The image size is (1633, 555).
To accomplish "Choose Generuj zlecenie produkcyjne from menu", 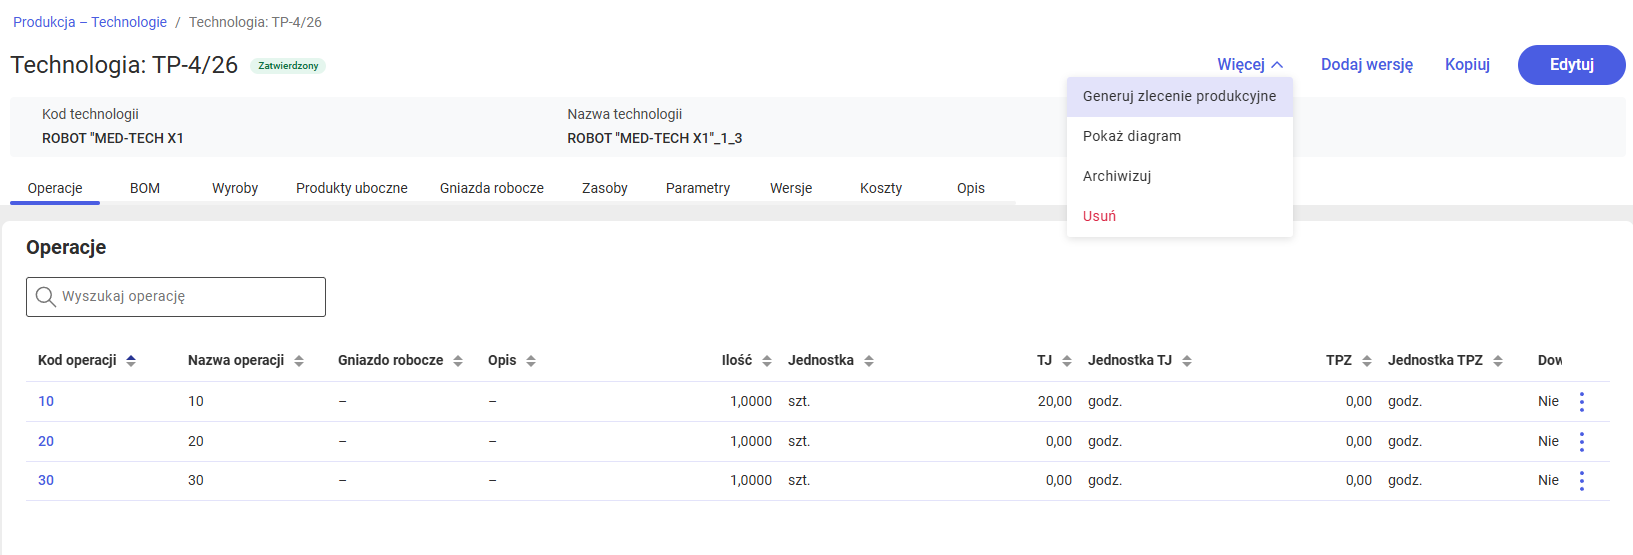I will click(1180, 97).
